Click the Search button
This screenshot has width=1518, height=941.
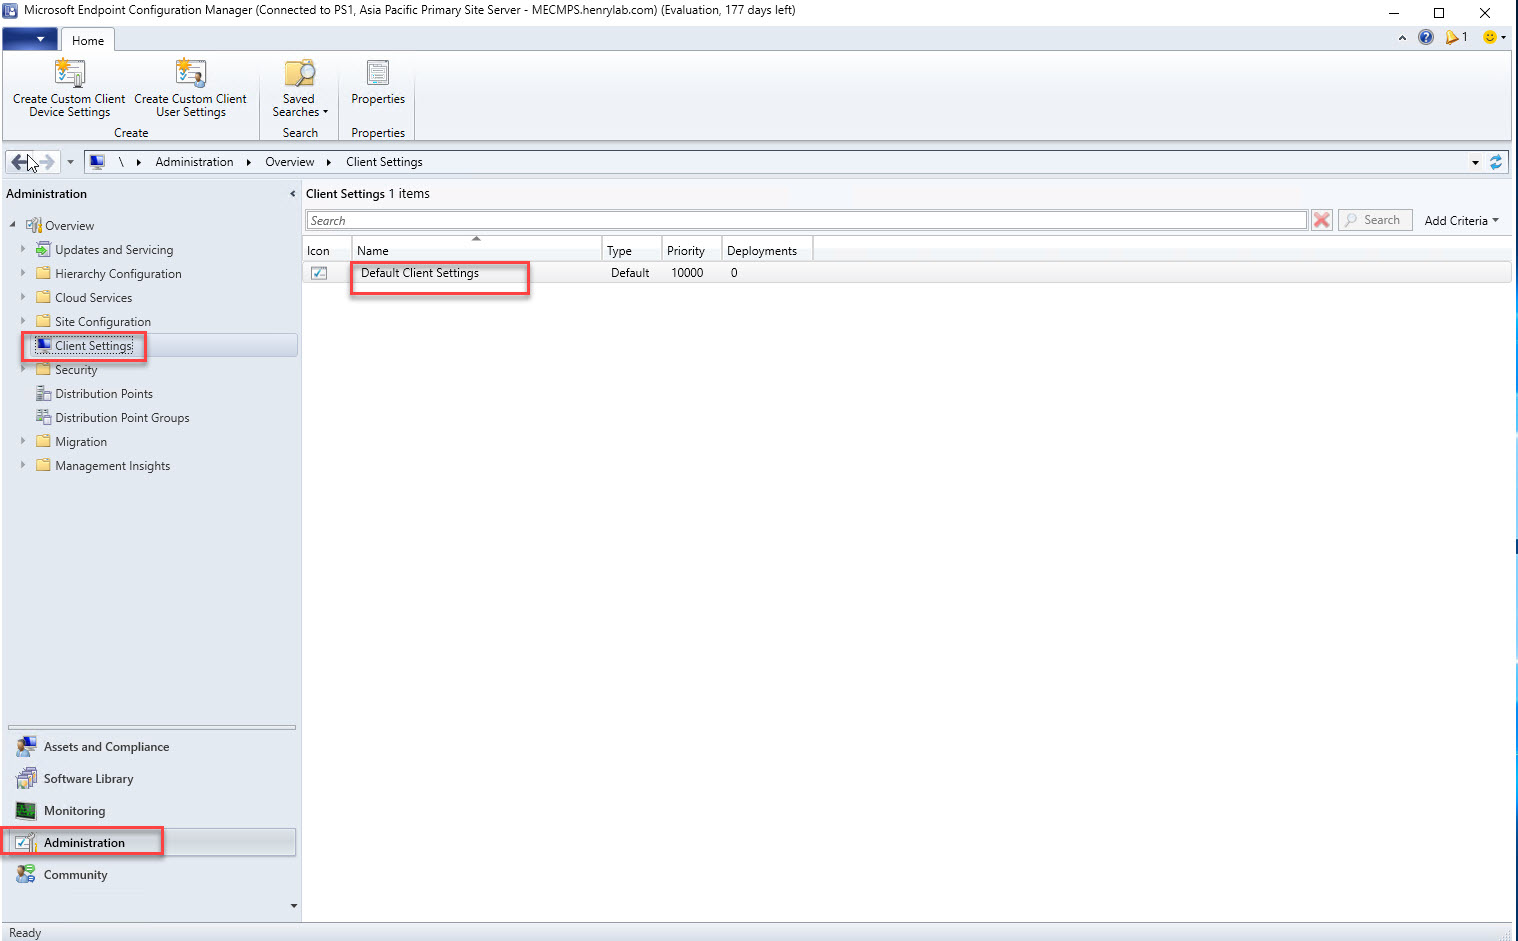click(1375, 220)
